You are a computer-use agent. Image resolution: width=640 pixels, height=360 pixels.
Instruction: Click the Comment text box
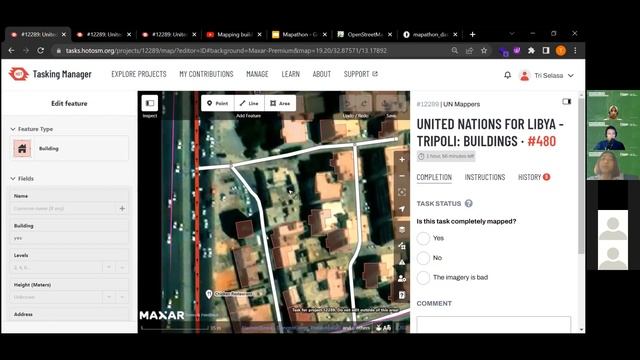(493, 325)
